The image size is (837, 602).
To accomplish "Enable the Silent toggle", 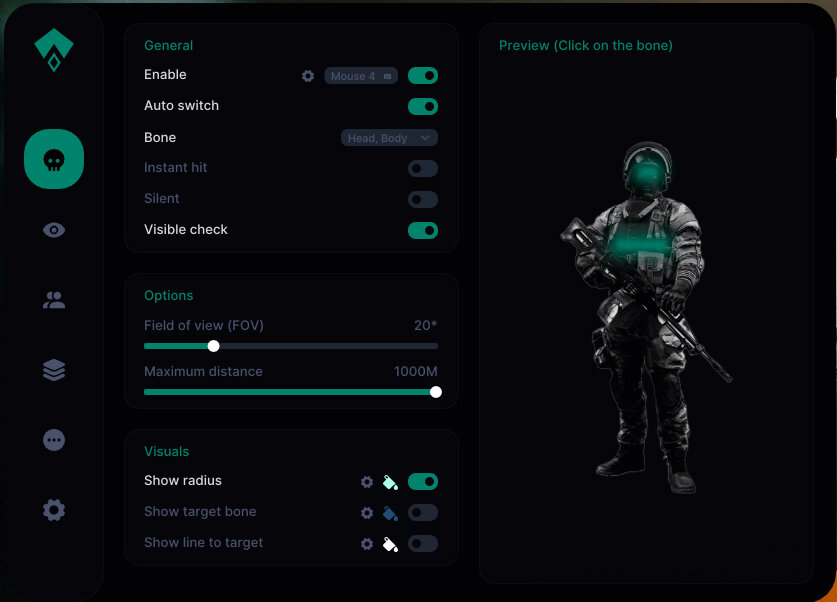I will [422, 199].
